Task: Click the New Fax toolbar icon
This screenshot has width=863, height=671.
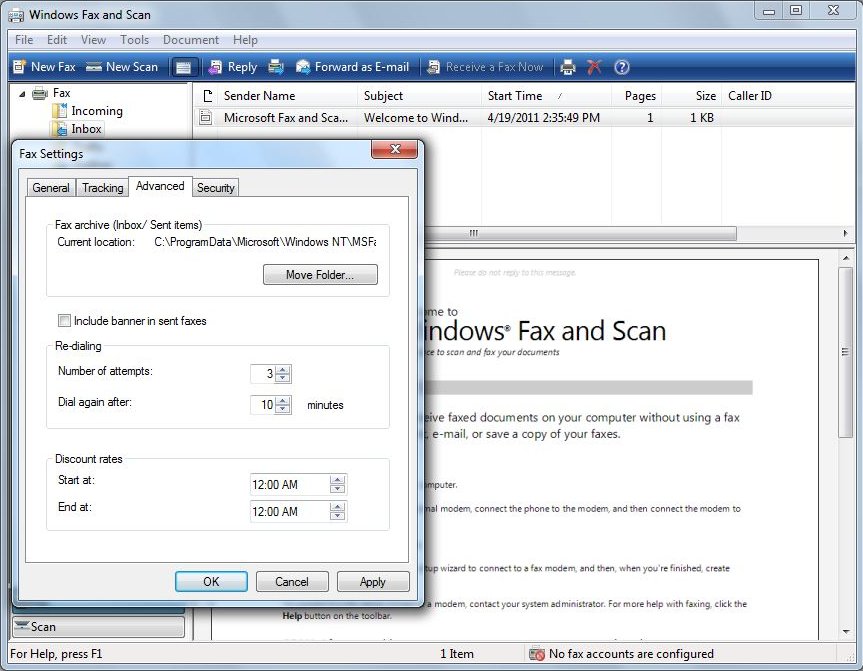Action: [19, 67]
